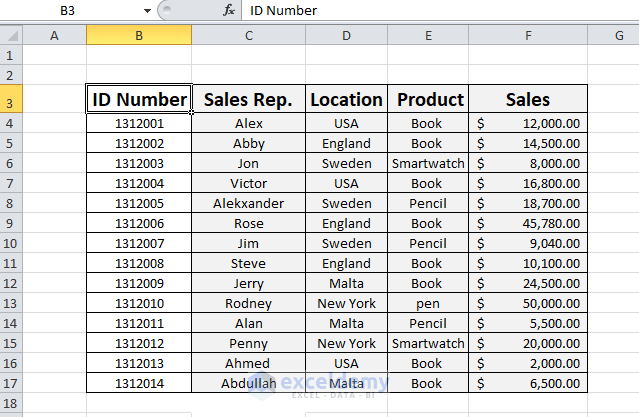
Task: Click the Jim sales rep cell
Action: (249, 243)
